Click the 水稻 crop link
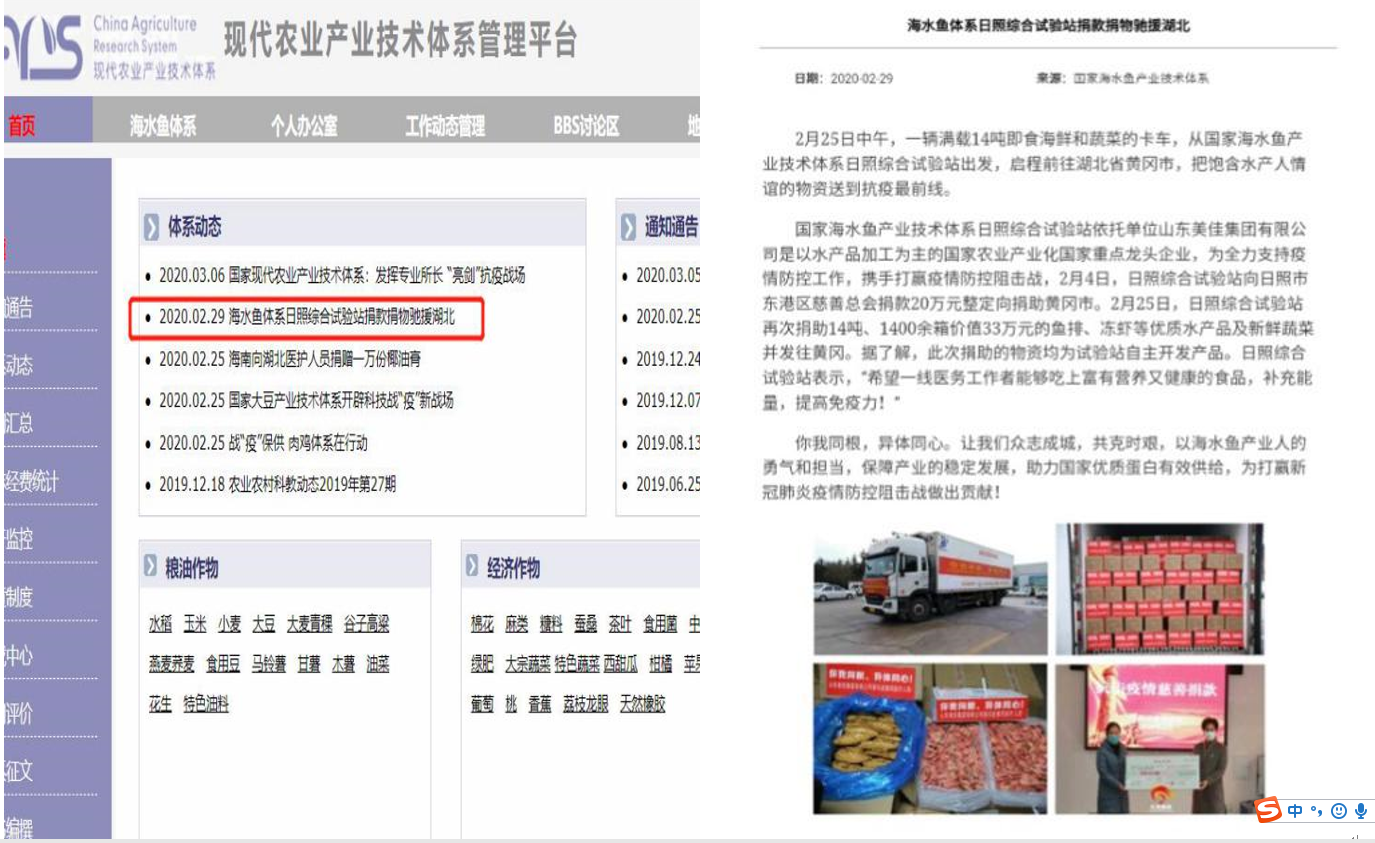Image resolution: width=1375 pixels, height=843 pixels. point(160,624)
